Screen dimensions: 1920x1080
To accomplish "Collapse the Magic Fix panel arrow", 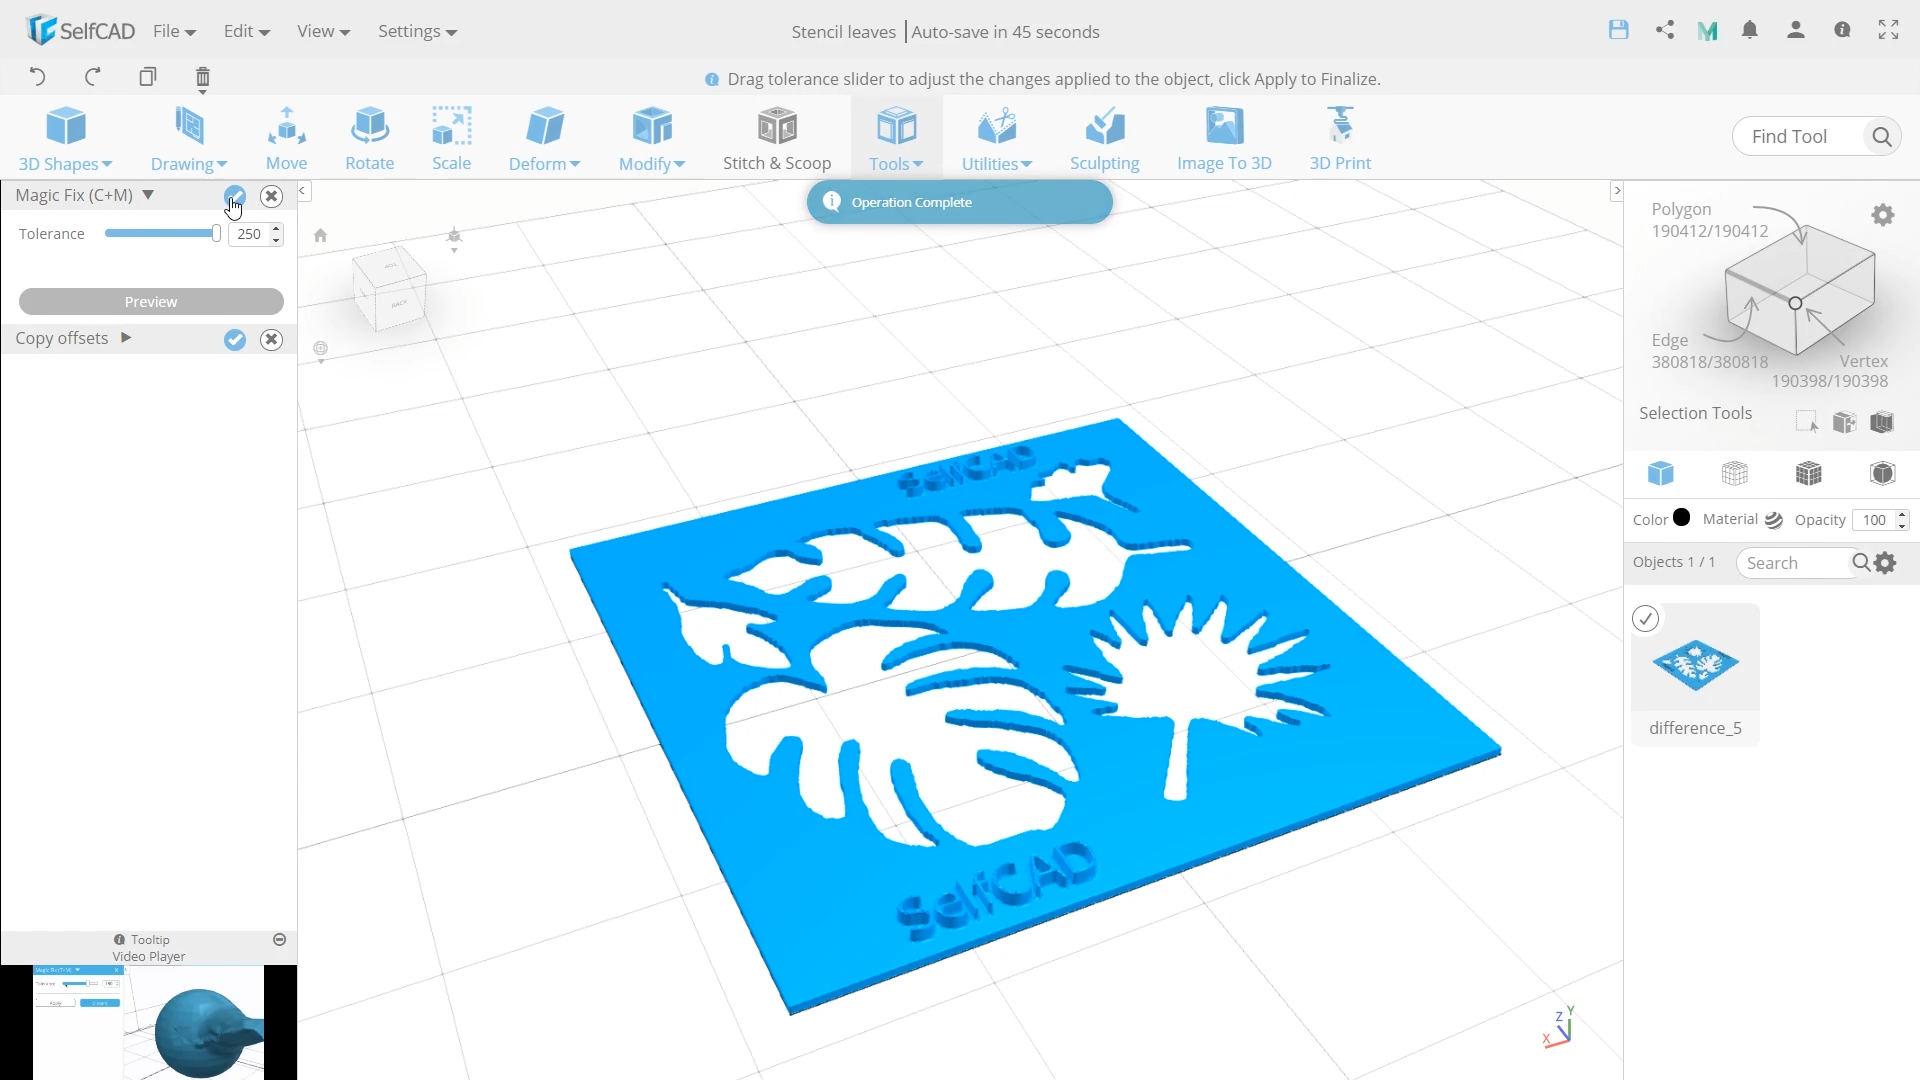I will pos(148,195).
